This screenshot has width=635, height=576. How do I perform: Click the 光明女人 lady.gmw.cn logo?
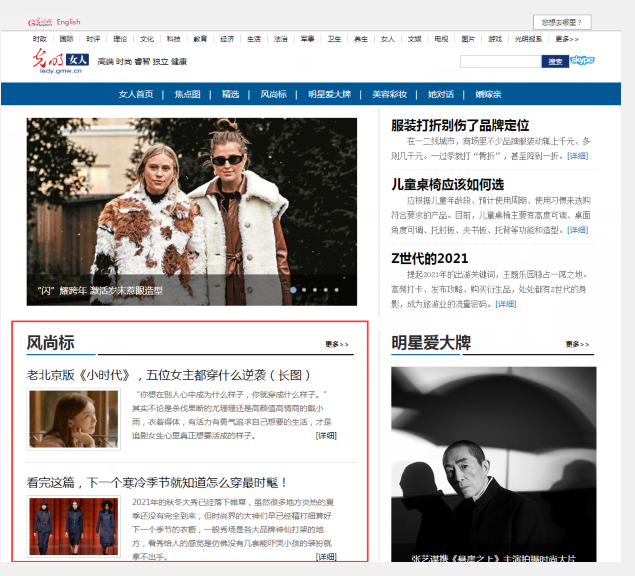60,61
